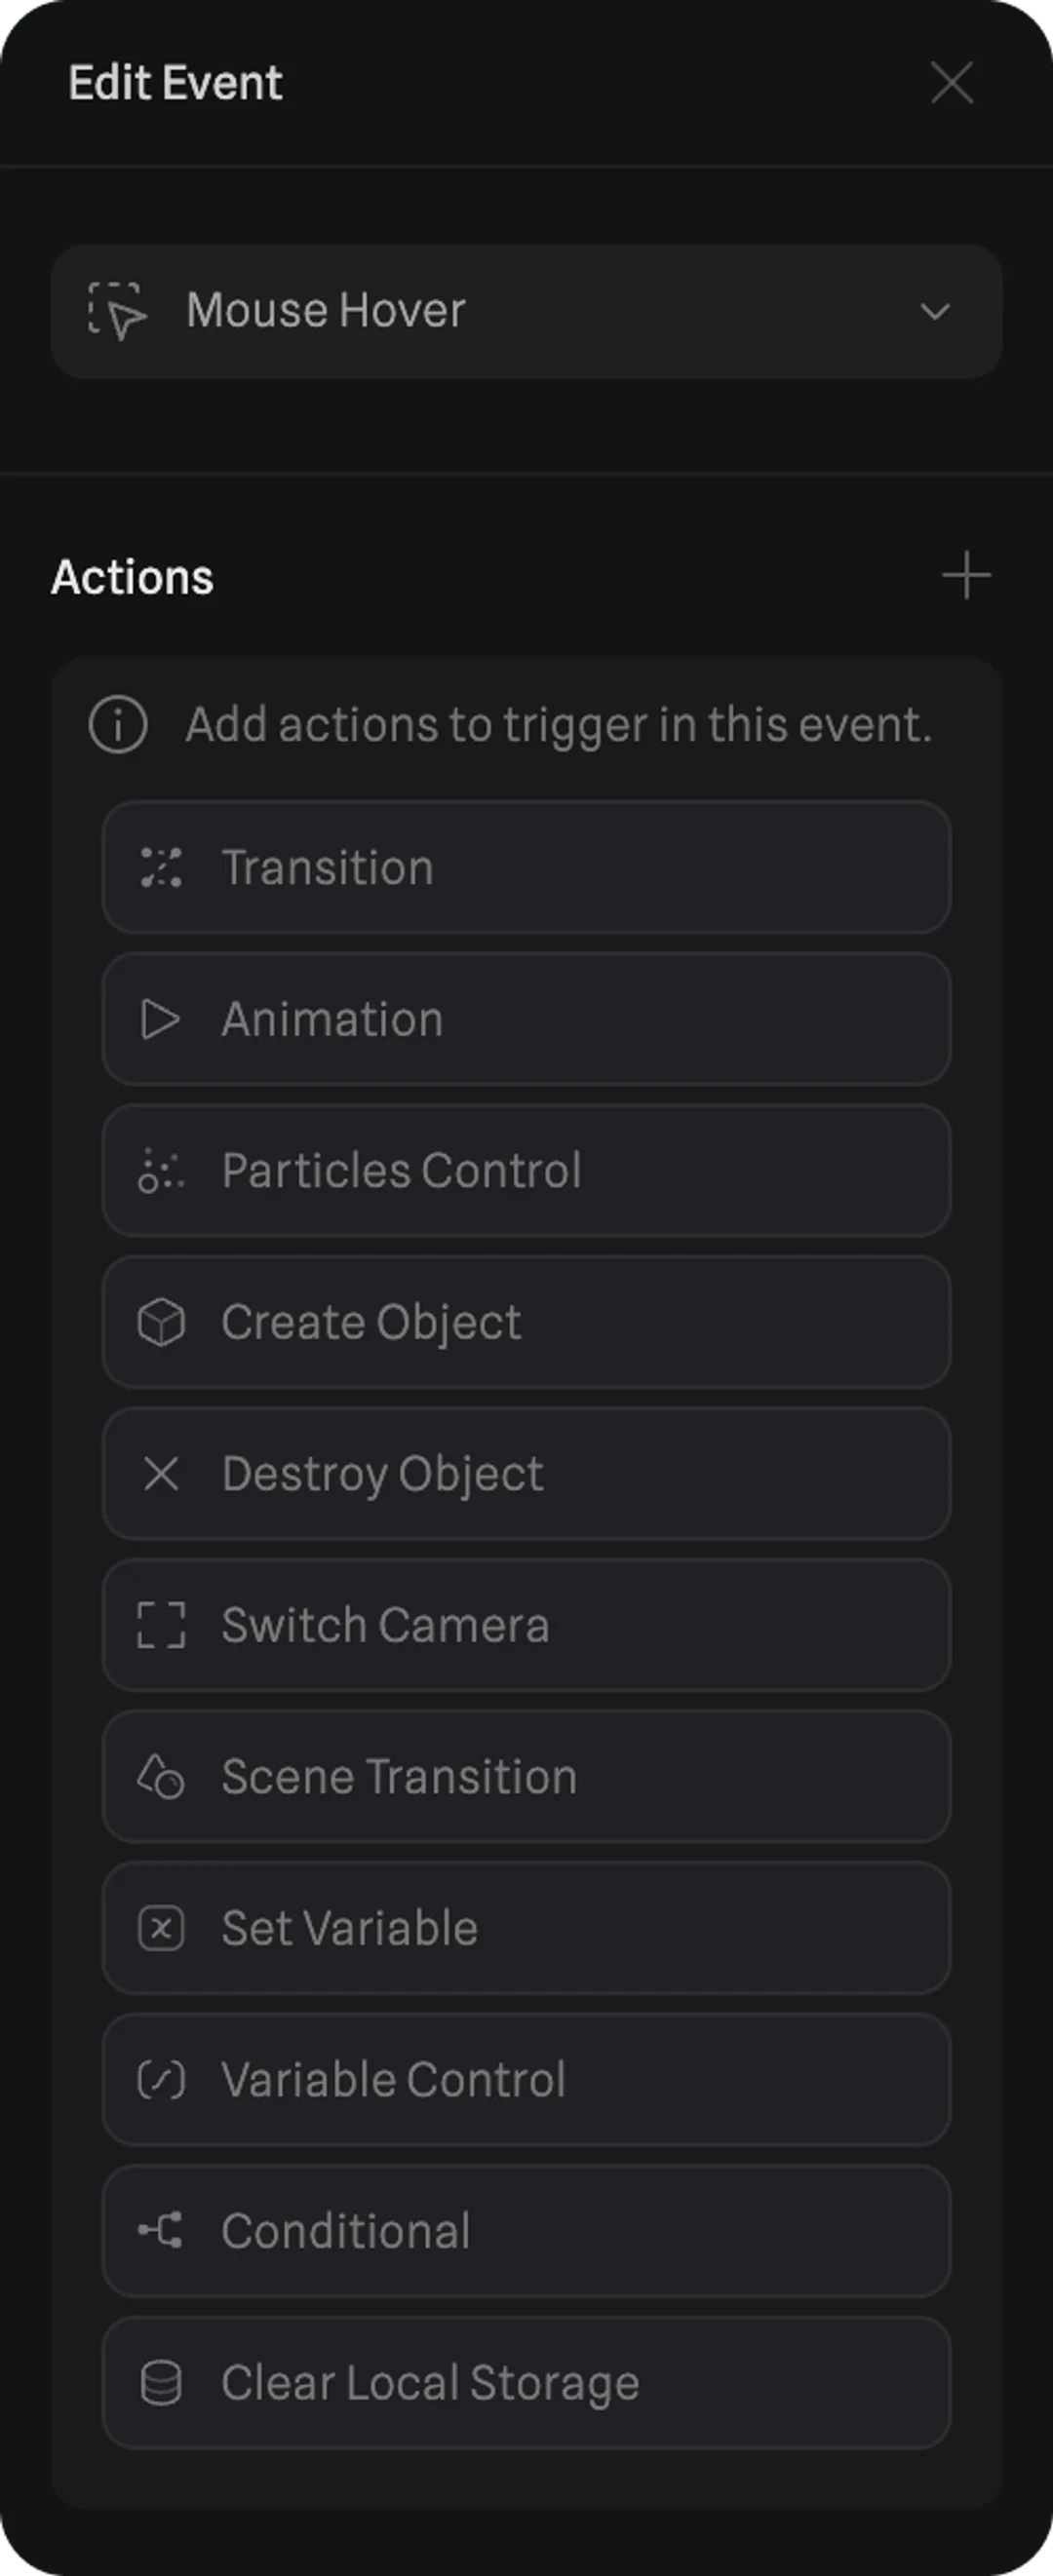This screenshot has height=2576, width=1053.
Task: Click the info icon in Actions hint
Action: coord(118,725)
